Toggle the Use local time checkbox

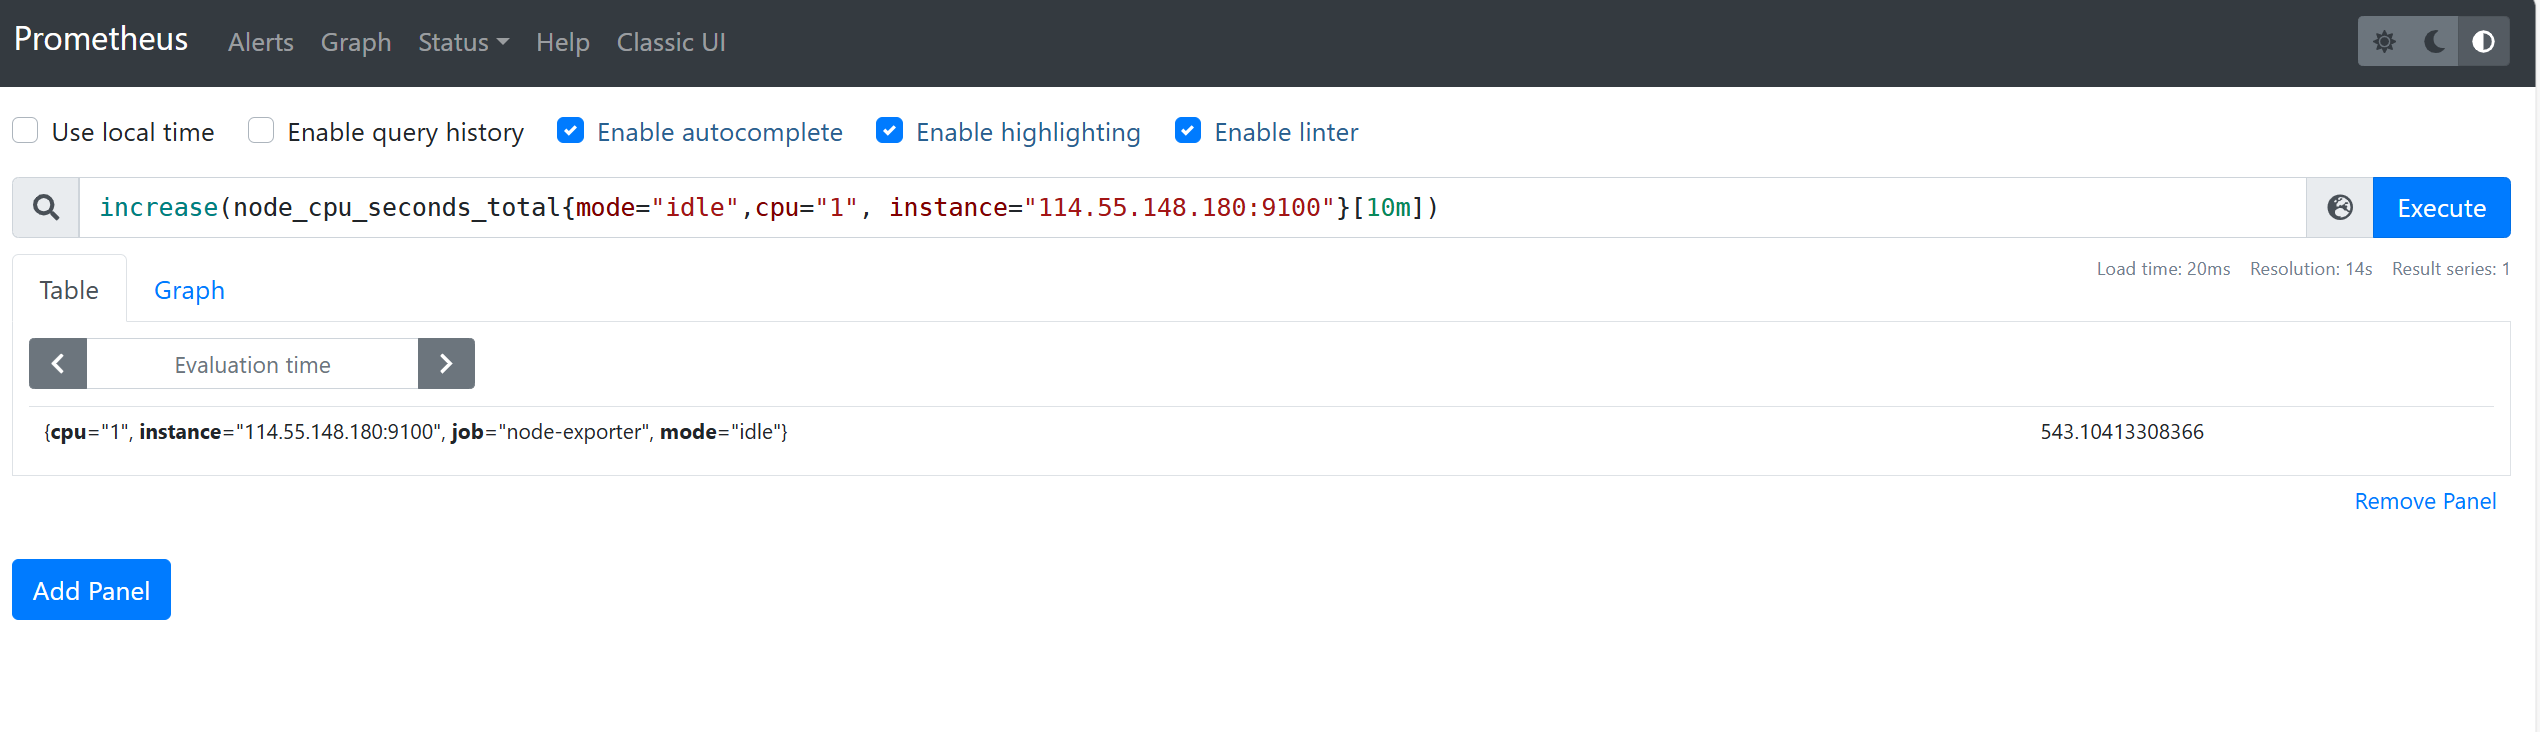[25, 131]
